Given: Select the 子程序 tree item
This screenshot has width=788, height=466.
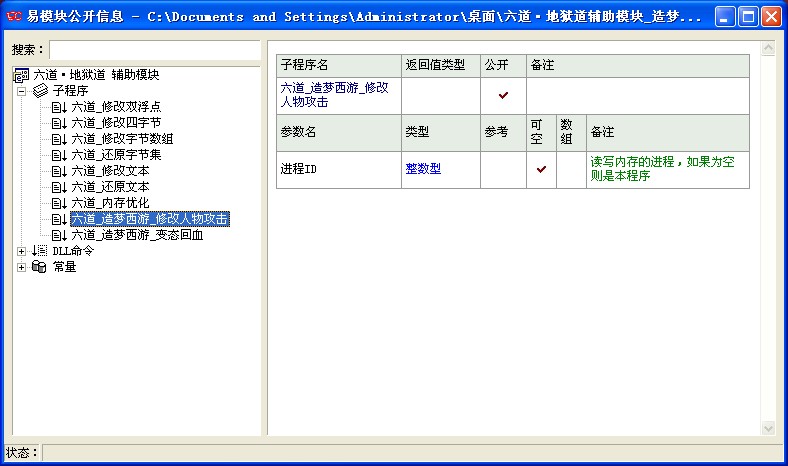Looking at the screenshot, I should click(70, 91).
